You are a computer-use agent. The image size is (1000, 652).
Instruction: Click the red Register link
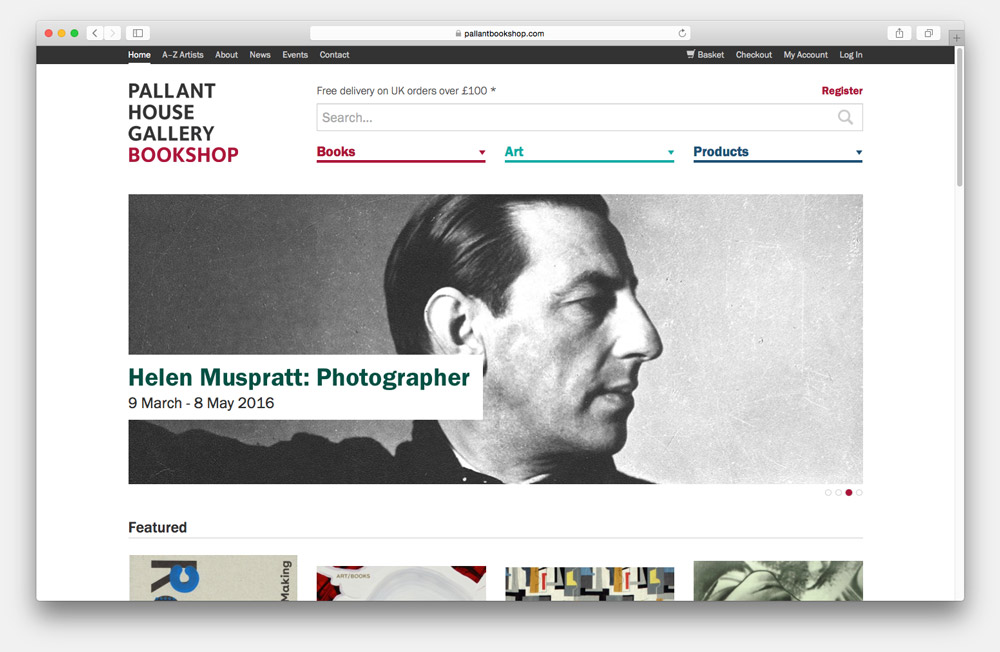point(842,91)
